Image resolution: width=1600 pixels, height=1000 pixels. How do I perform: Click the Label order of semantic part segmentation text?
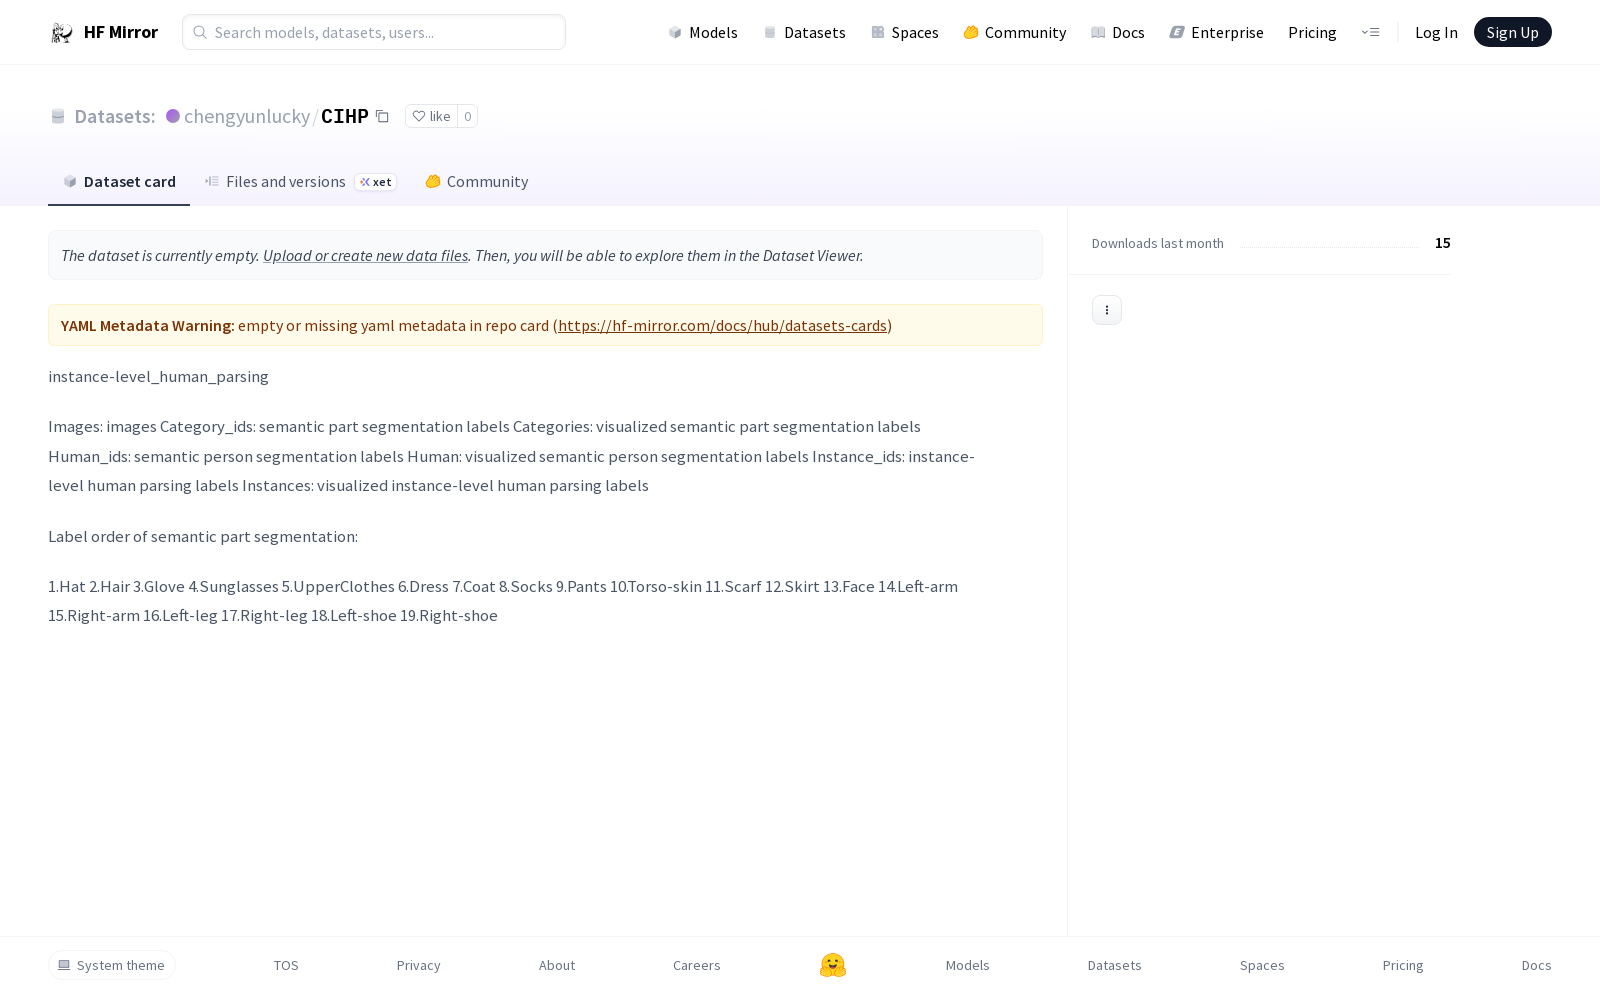point(203,536)
